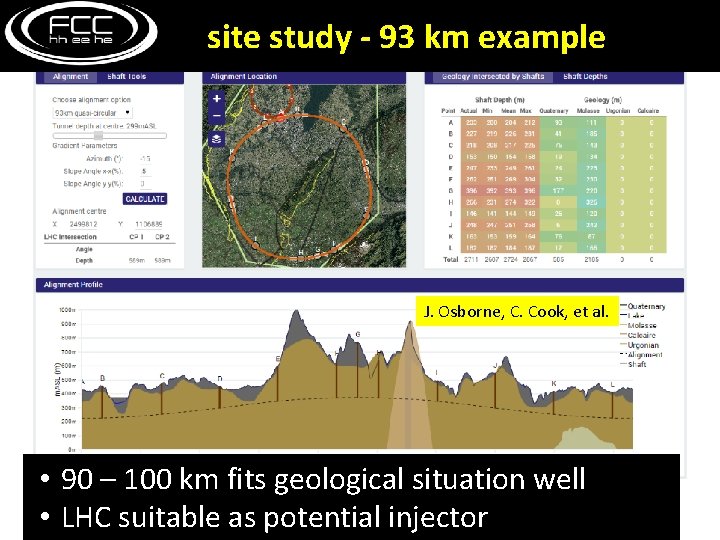The height and width of the screenshot is (540, 720).
Task: Toggle Urgonian legend entry in profile
Action: (x=640, y=345)
